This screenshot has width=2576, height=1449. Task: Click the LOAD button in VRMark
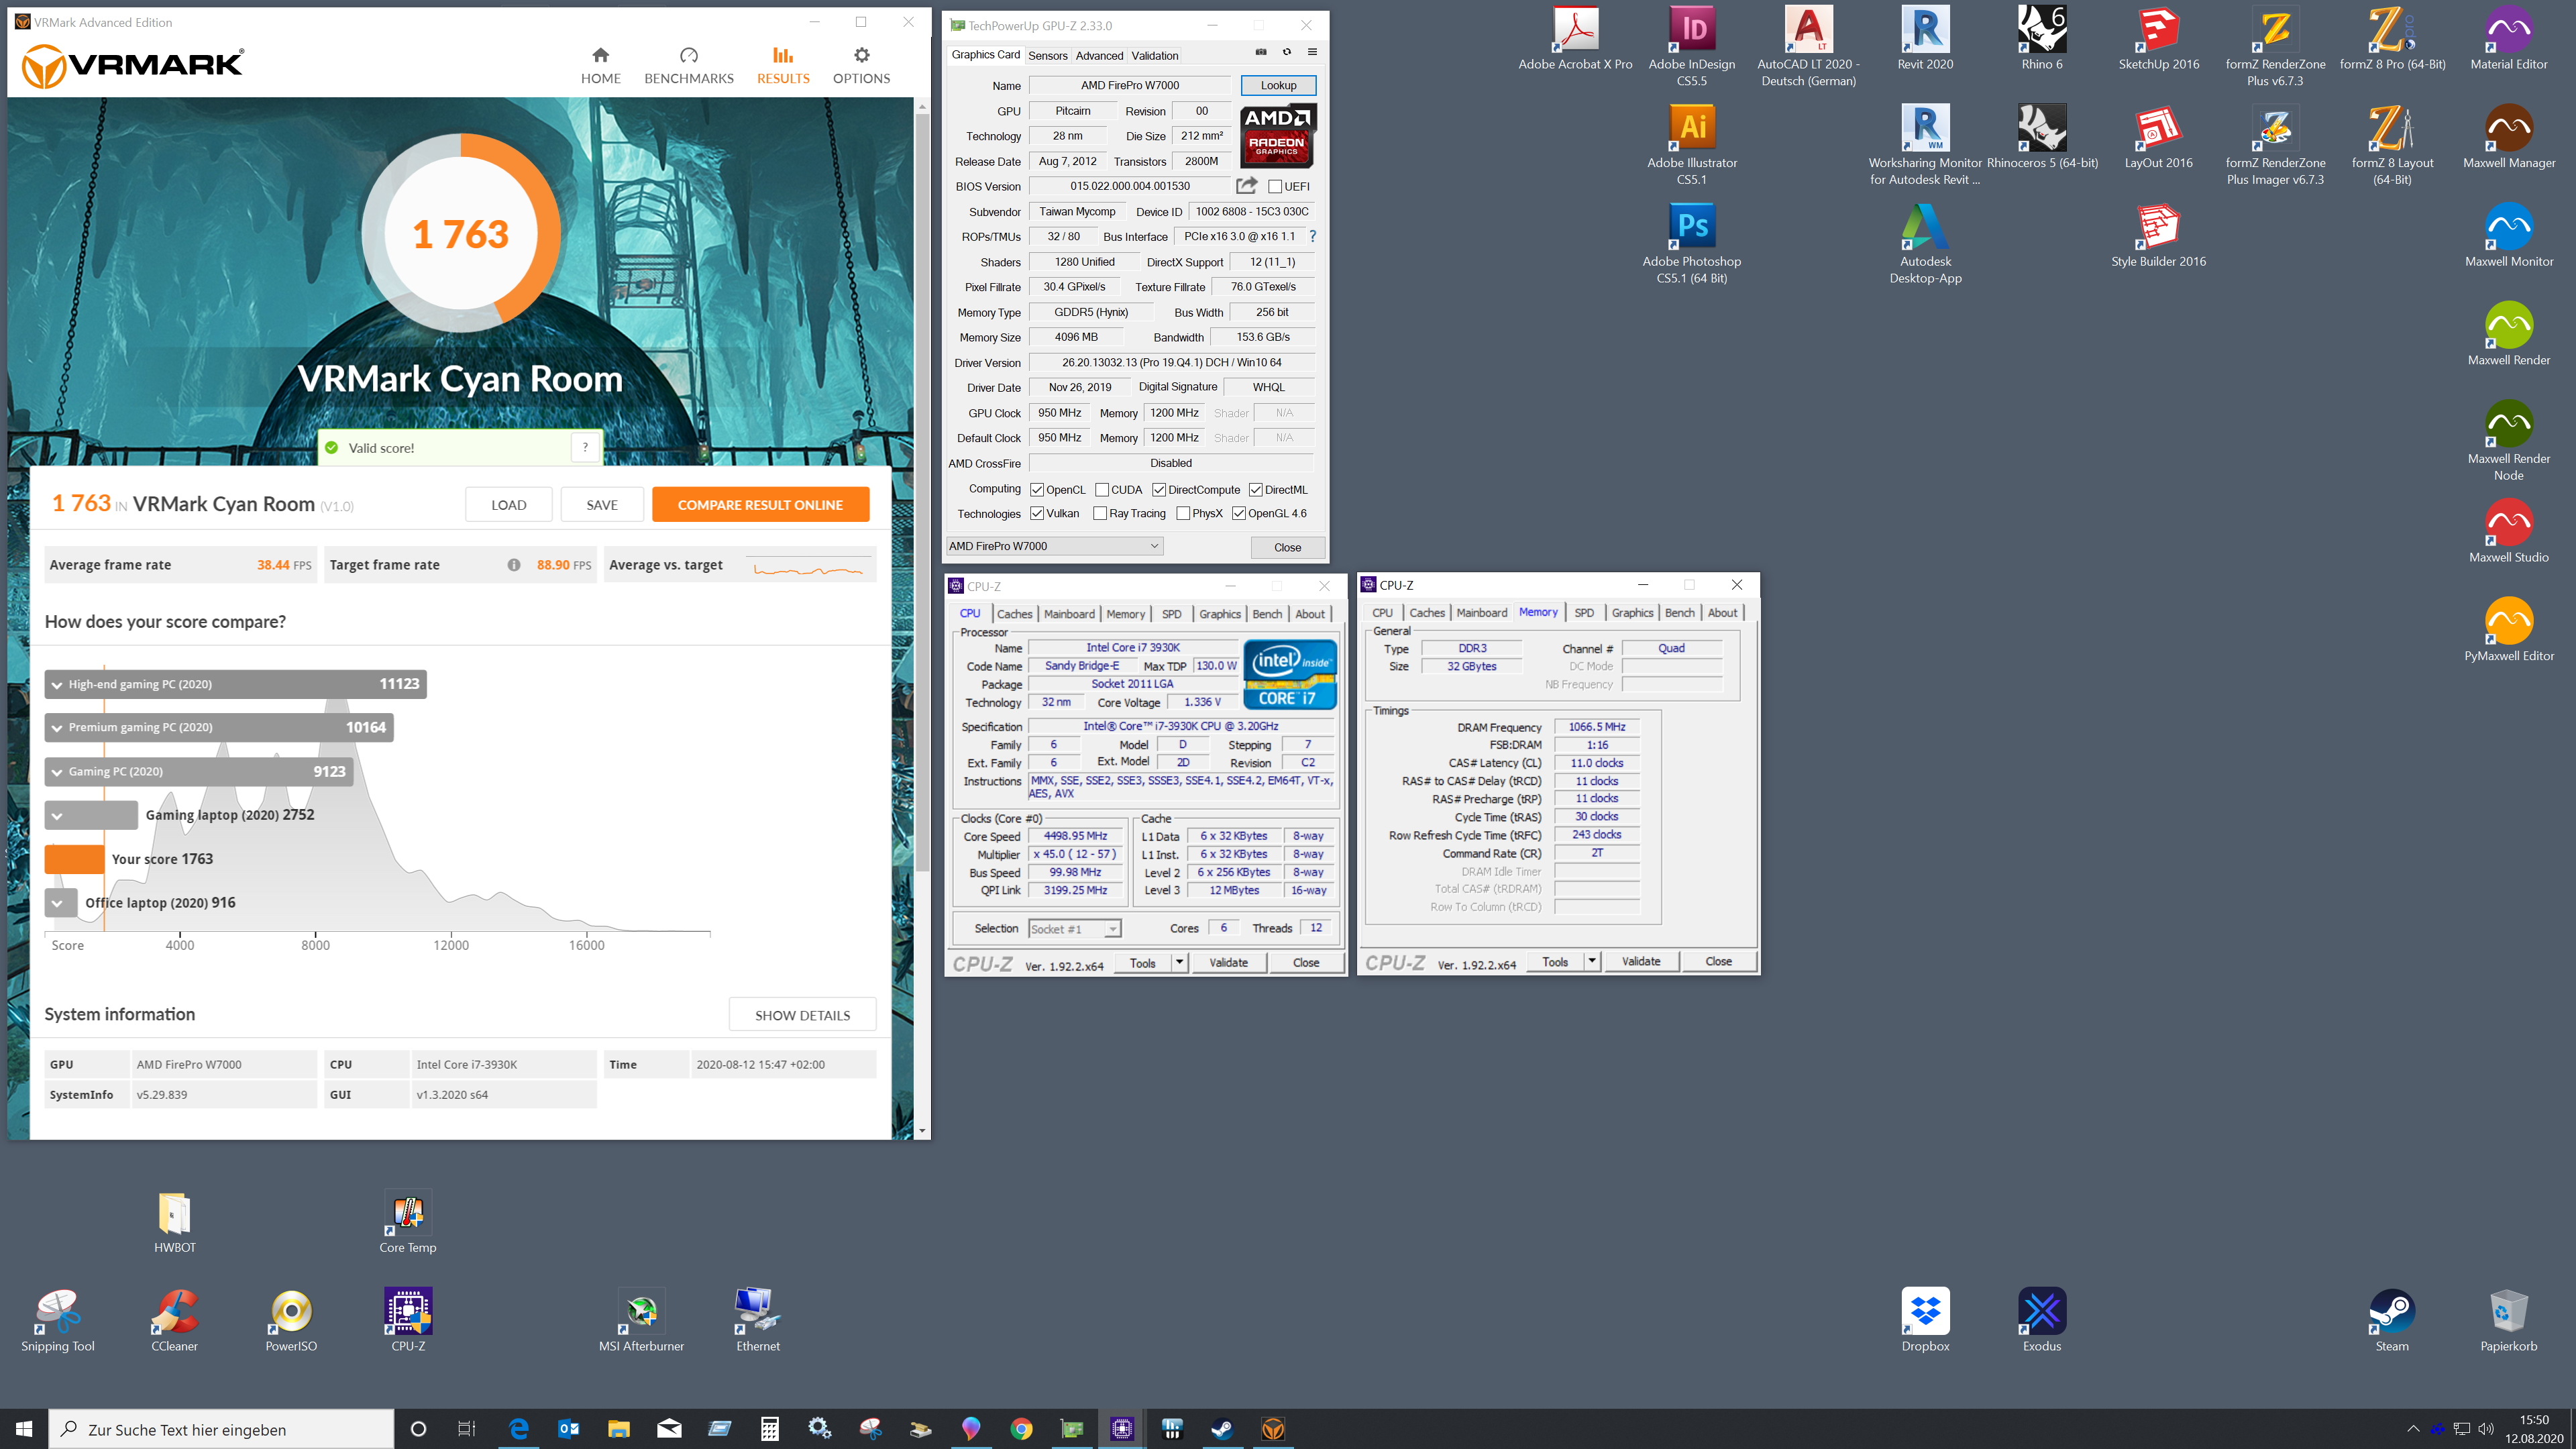[x=508, y=505]
